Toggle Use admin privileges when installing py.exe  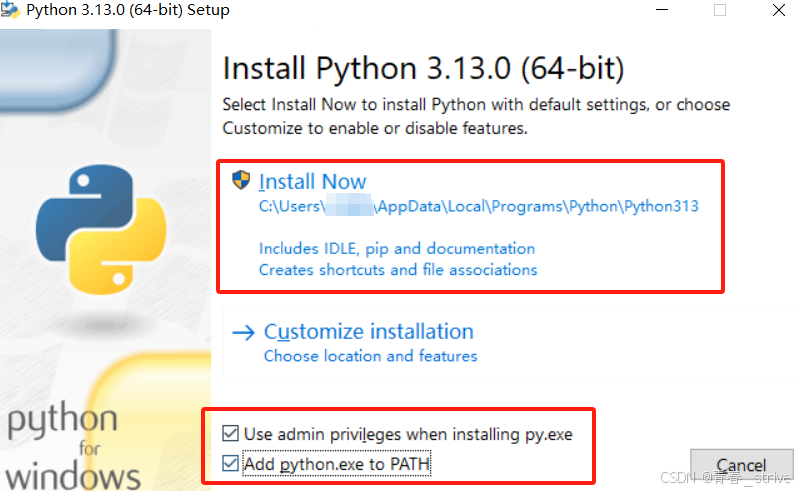[x=230, y=433]
